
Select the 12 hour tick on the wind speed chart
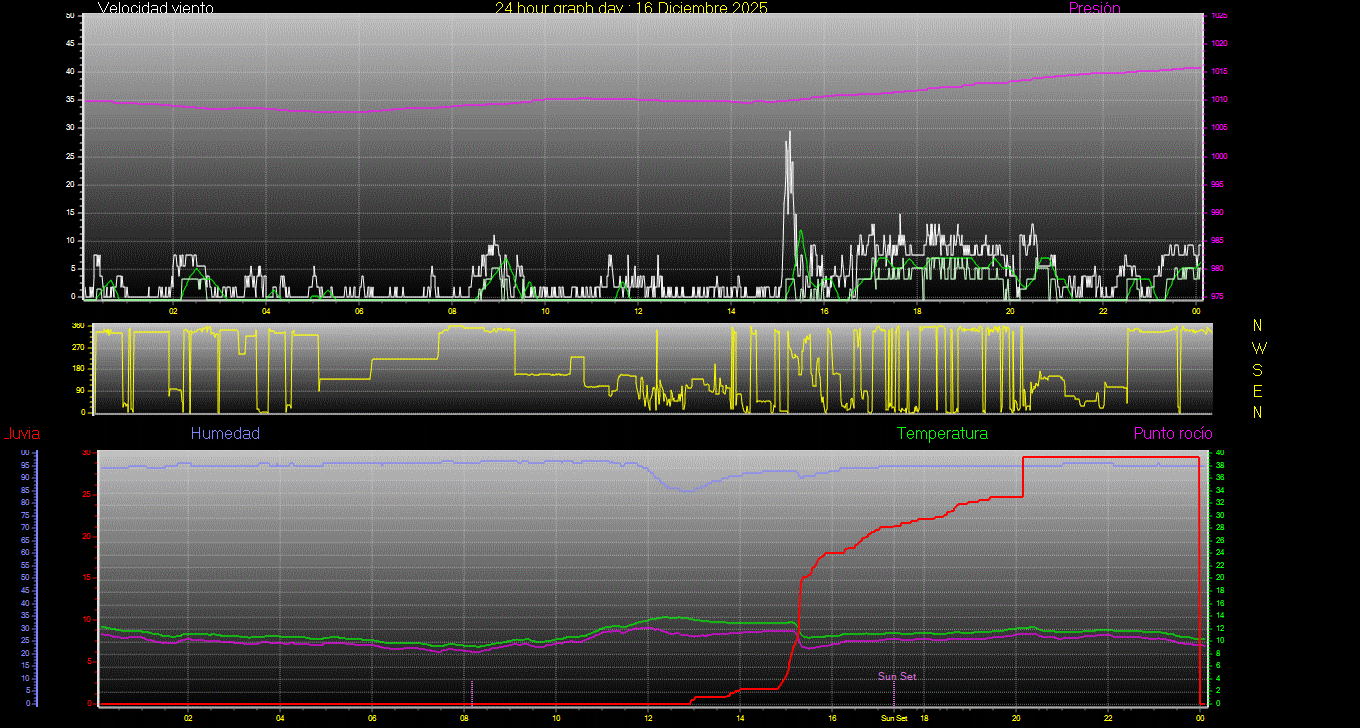coord(638,311)
